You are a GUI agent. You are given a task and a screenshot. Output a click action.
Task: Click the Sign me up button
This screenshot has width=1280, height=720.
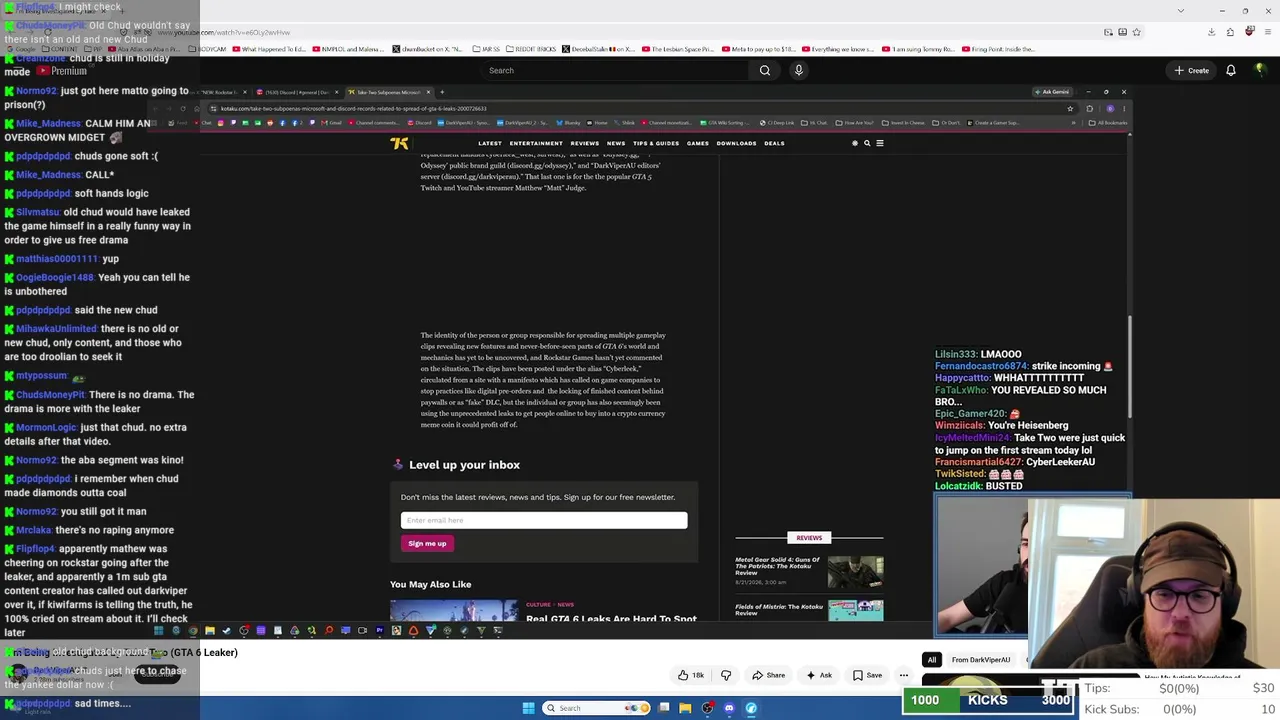click(x=427, y=543)
